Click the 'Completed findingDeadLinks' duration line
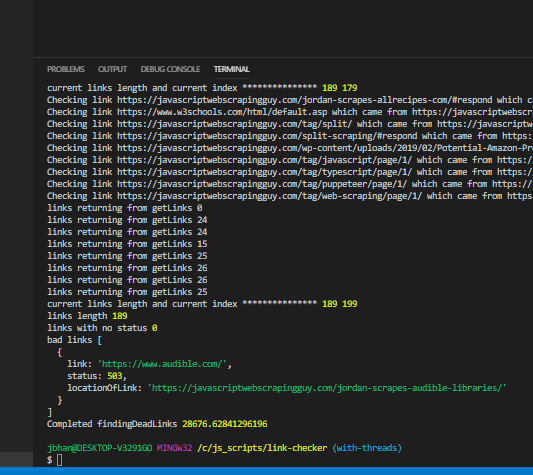533x475 pixels. point(157,424)
